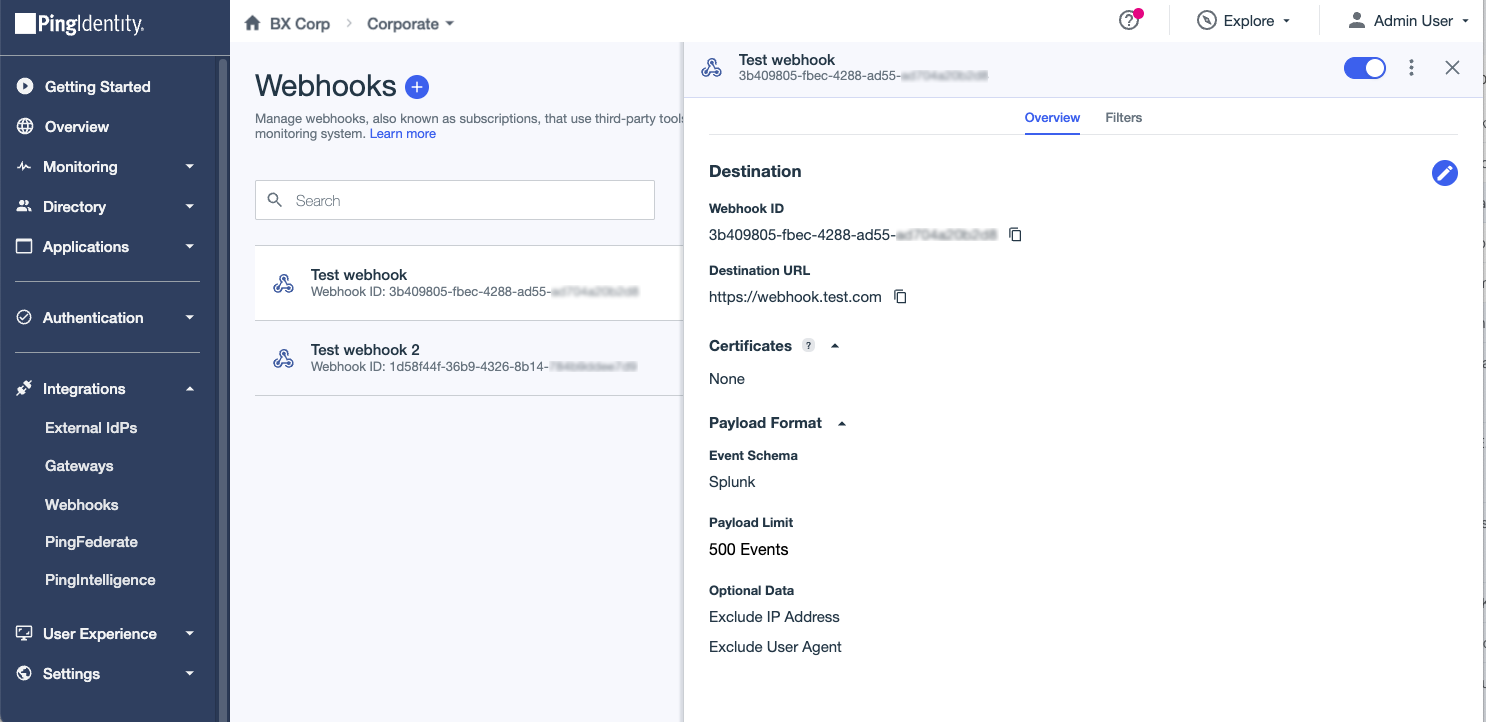Collapse the Payload Format section

tap(840, 422)
